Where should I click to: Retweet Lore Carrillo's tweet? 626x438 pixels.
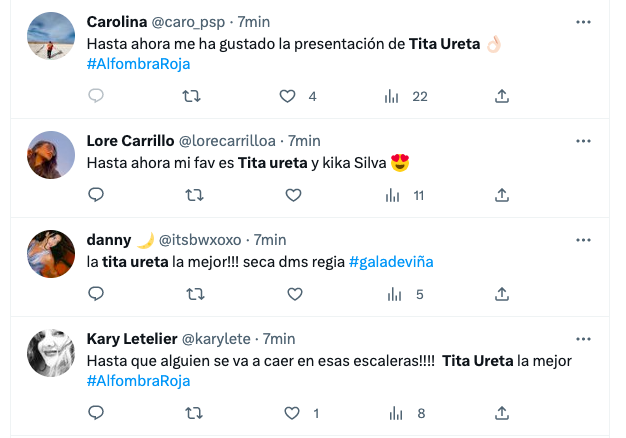coord(196,195)
